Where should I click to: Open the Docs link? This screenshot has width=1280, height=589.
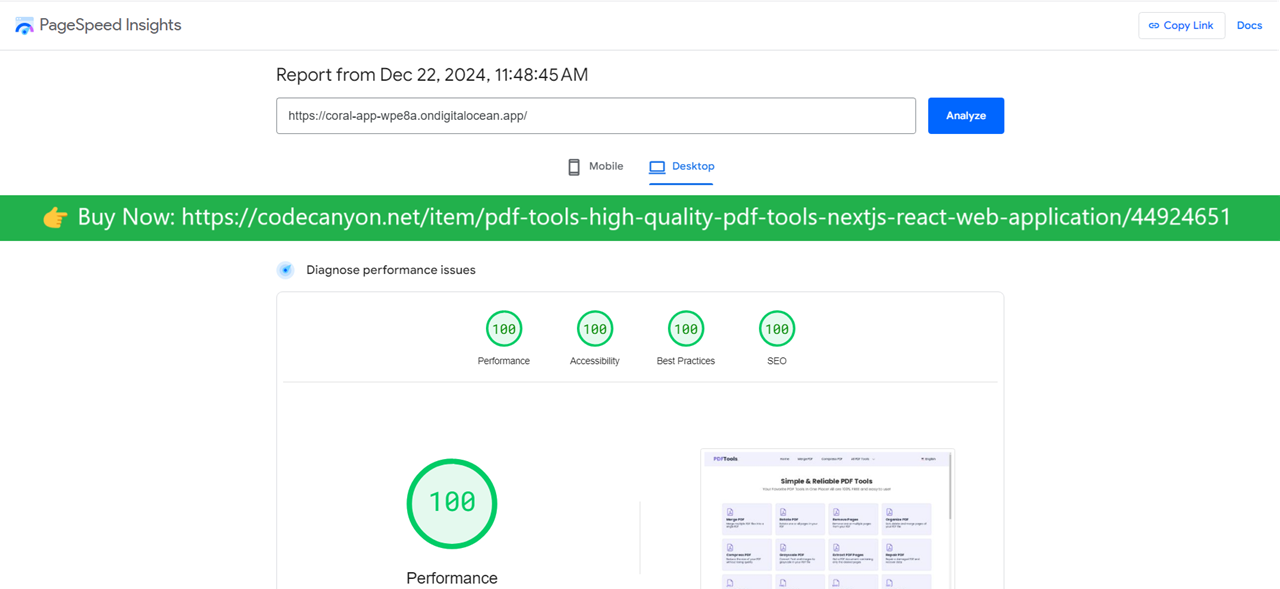pos(1249,25)
